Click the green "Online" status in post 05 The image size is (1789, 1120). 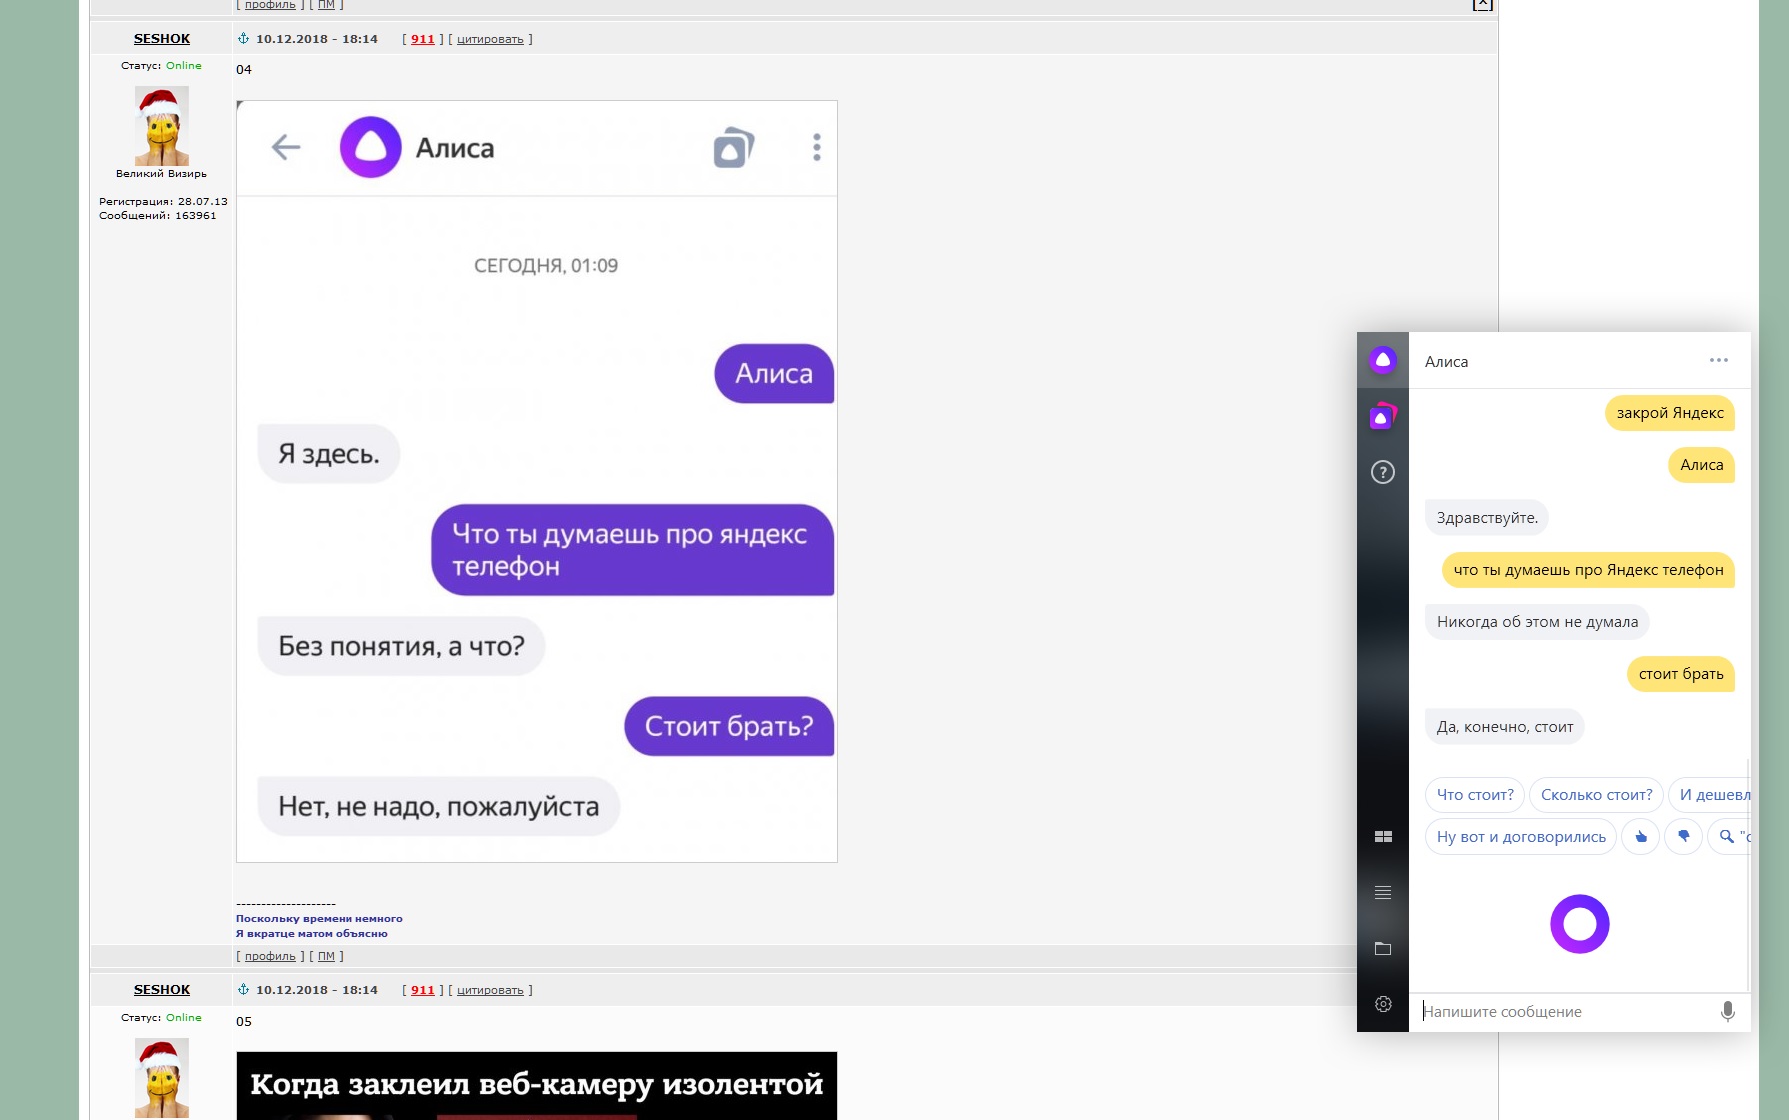click(184, 1018)
